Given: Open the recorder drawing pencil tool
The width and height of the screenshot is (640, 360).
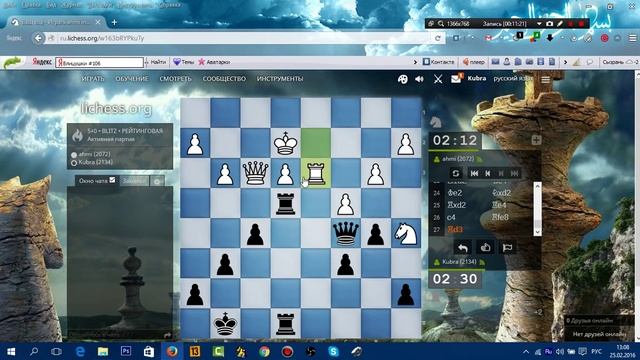Looking at the screenshot, I should pos(560,24).
